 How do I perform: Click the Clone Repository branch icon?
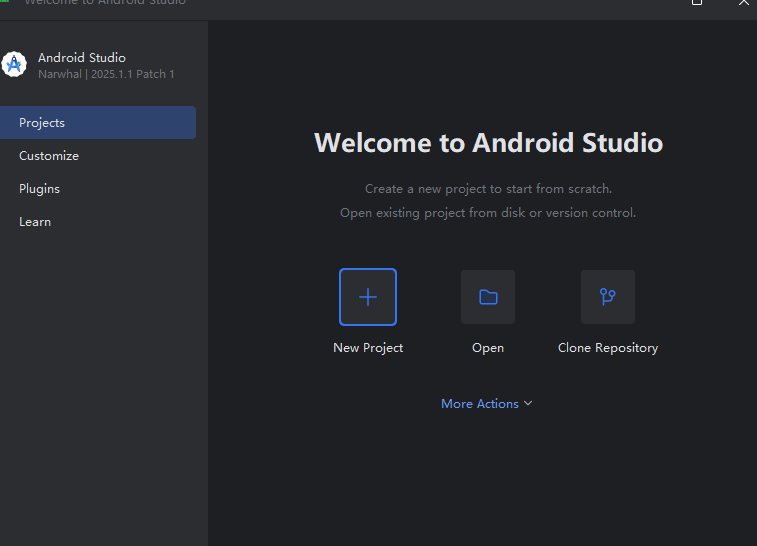point(608,297)
